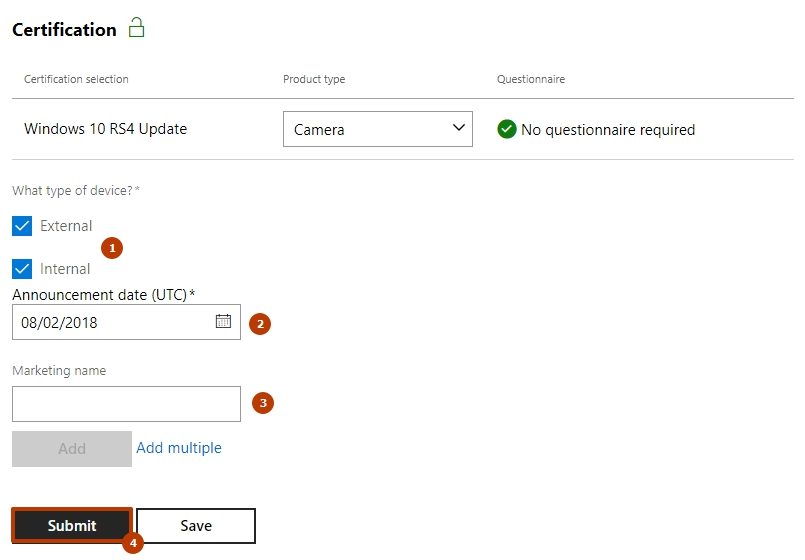Click the numbered callout marker 2

(260, 324)
